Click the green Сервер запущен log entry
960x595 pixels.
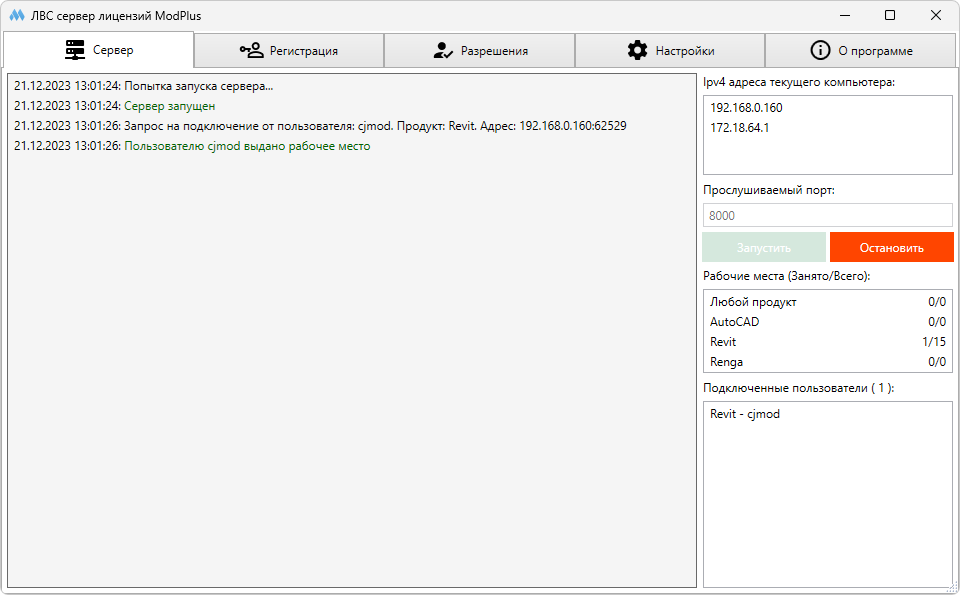pyautogui.click(x=169, y=106)
